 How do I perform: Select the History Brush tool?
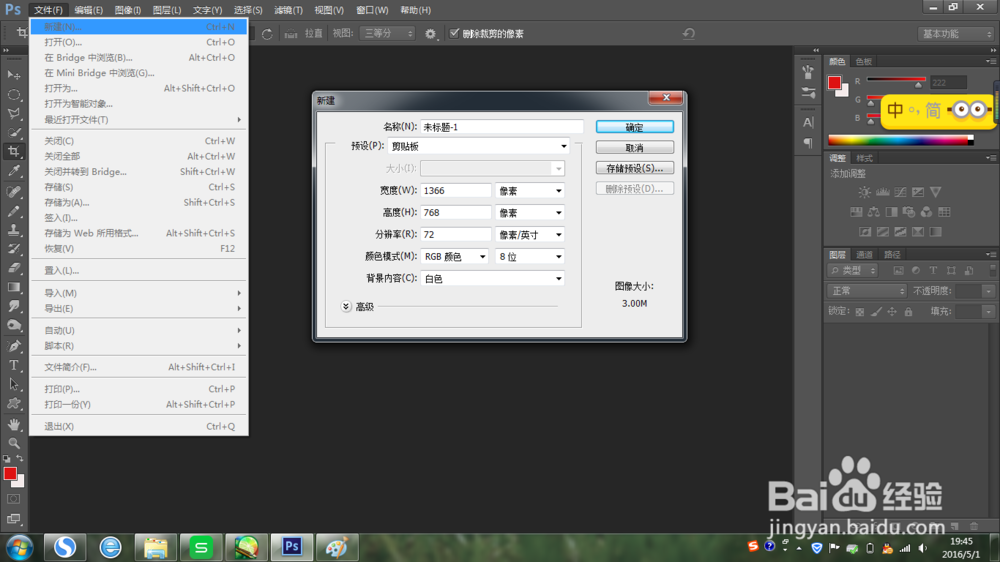click(13, 249)
